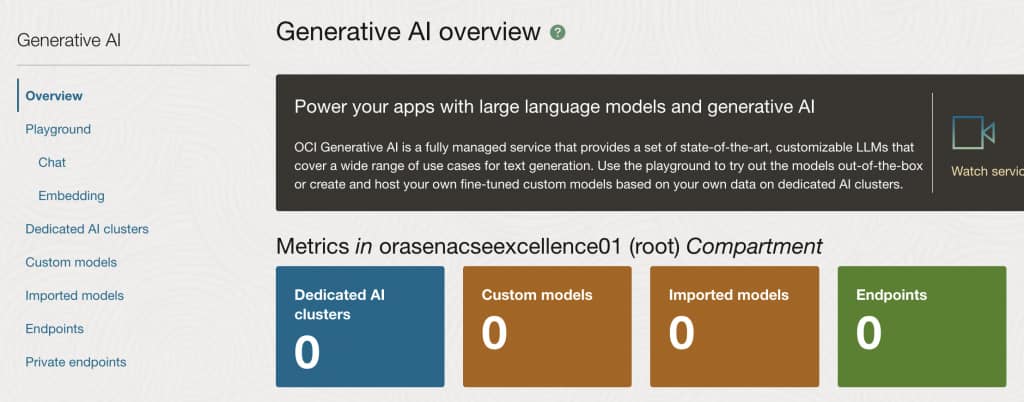1024x402 pixels.
Task: Open the Overview sidebar item
Action: point(54,96)
